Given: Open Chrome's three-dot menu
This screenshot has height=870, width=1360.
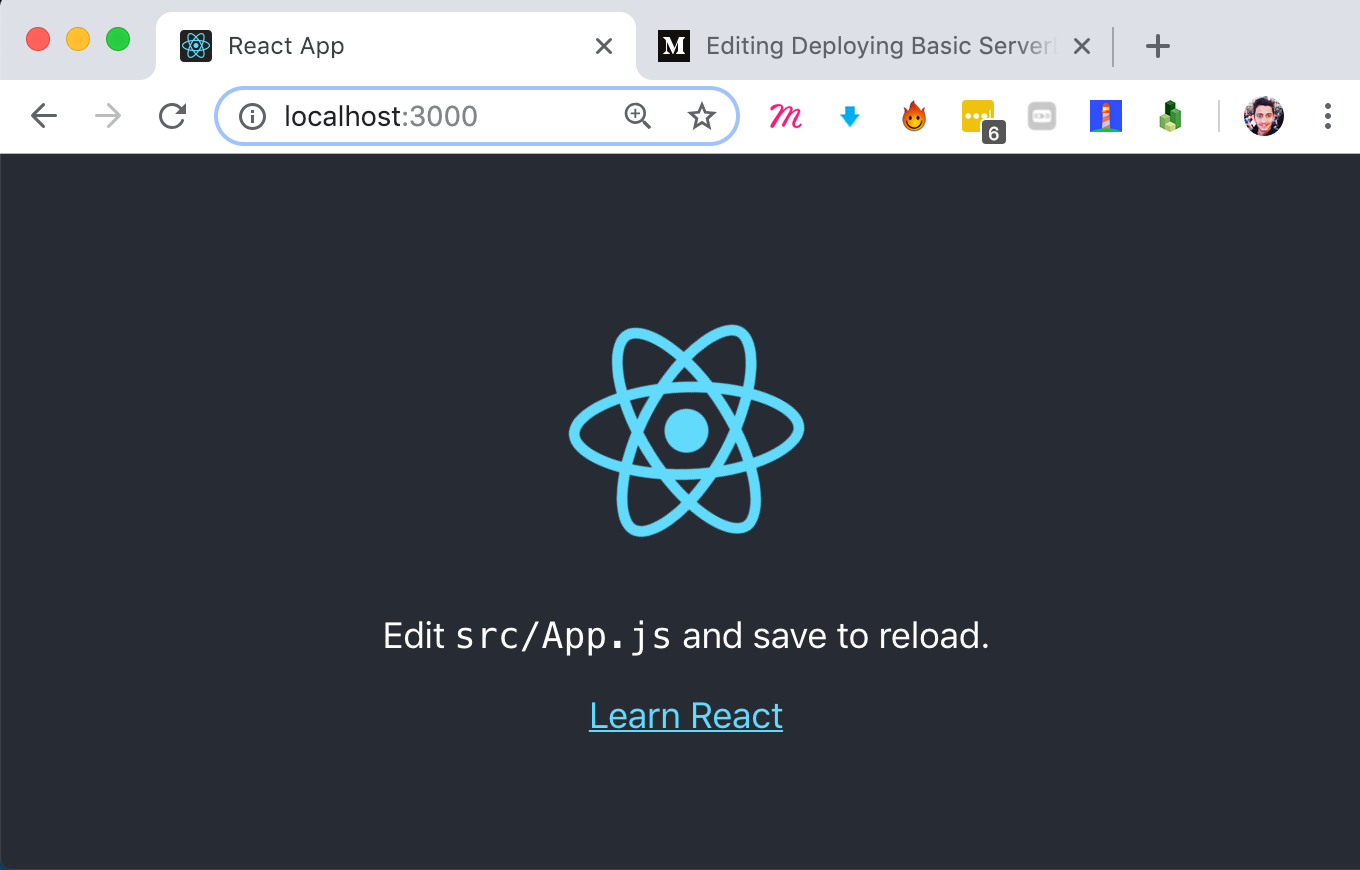Looking at the screenshot, I should tap(1328, 116).
